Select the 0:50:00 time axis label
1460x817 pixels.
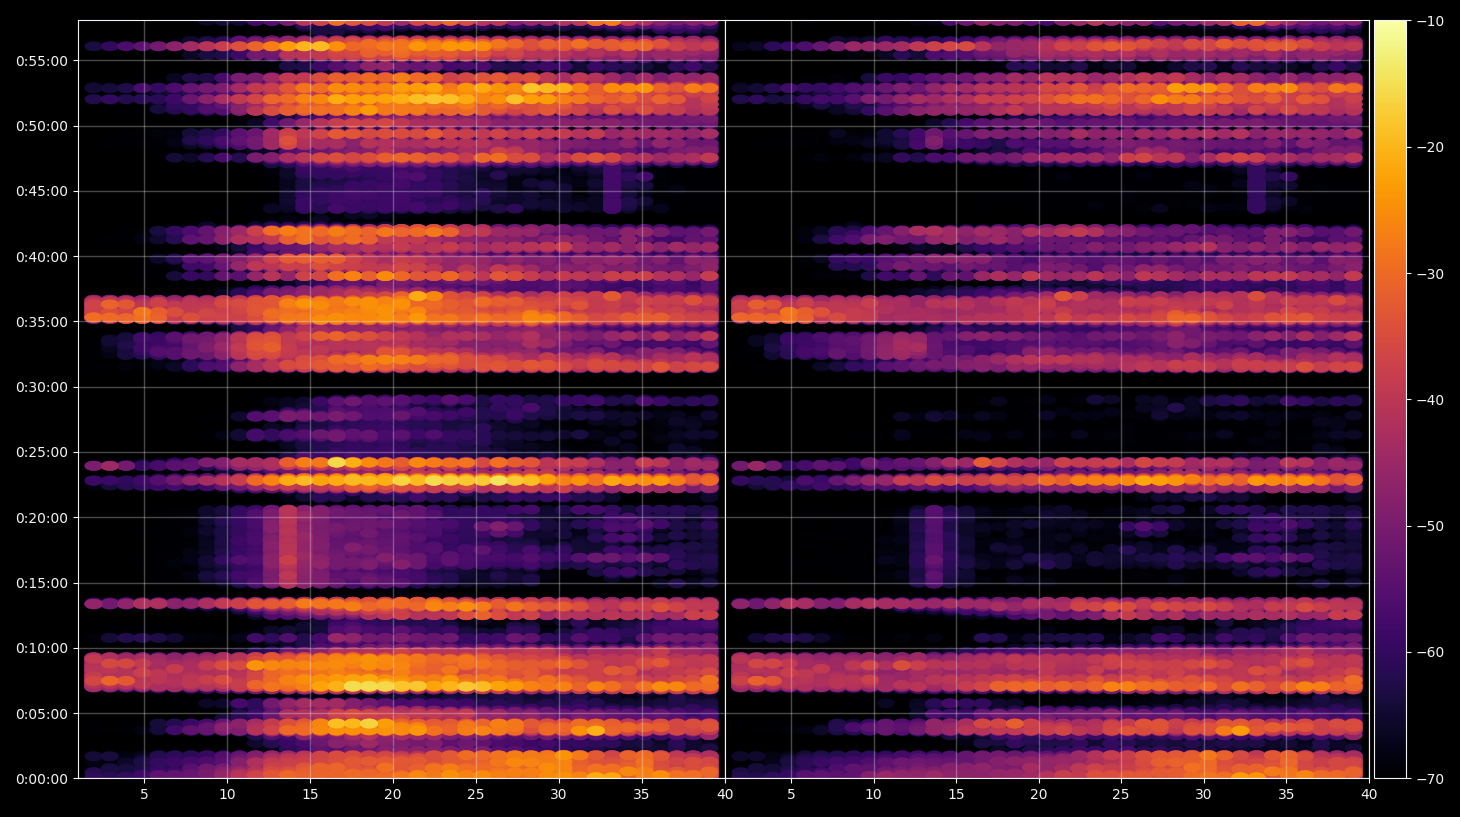42,126
